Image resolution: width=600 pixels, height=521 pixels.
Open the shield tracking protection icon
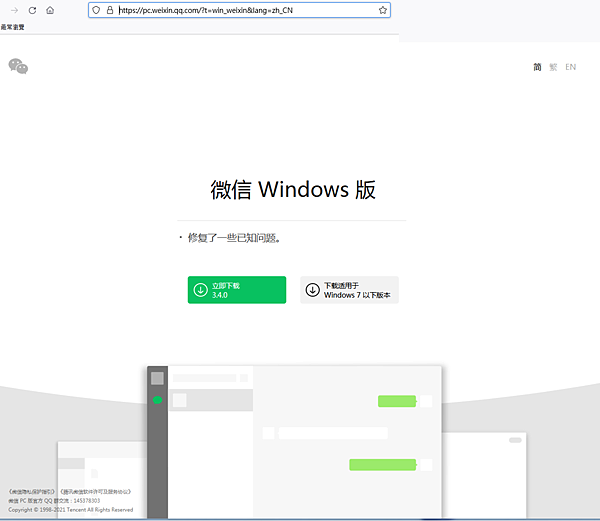click(96, 10)
